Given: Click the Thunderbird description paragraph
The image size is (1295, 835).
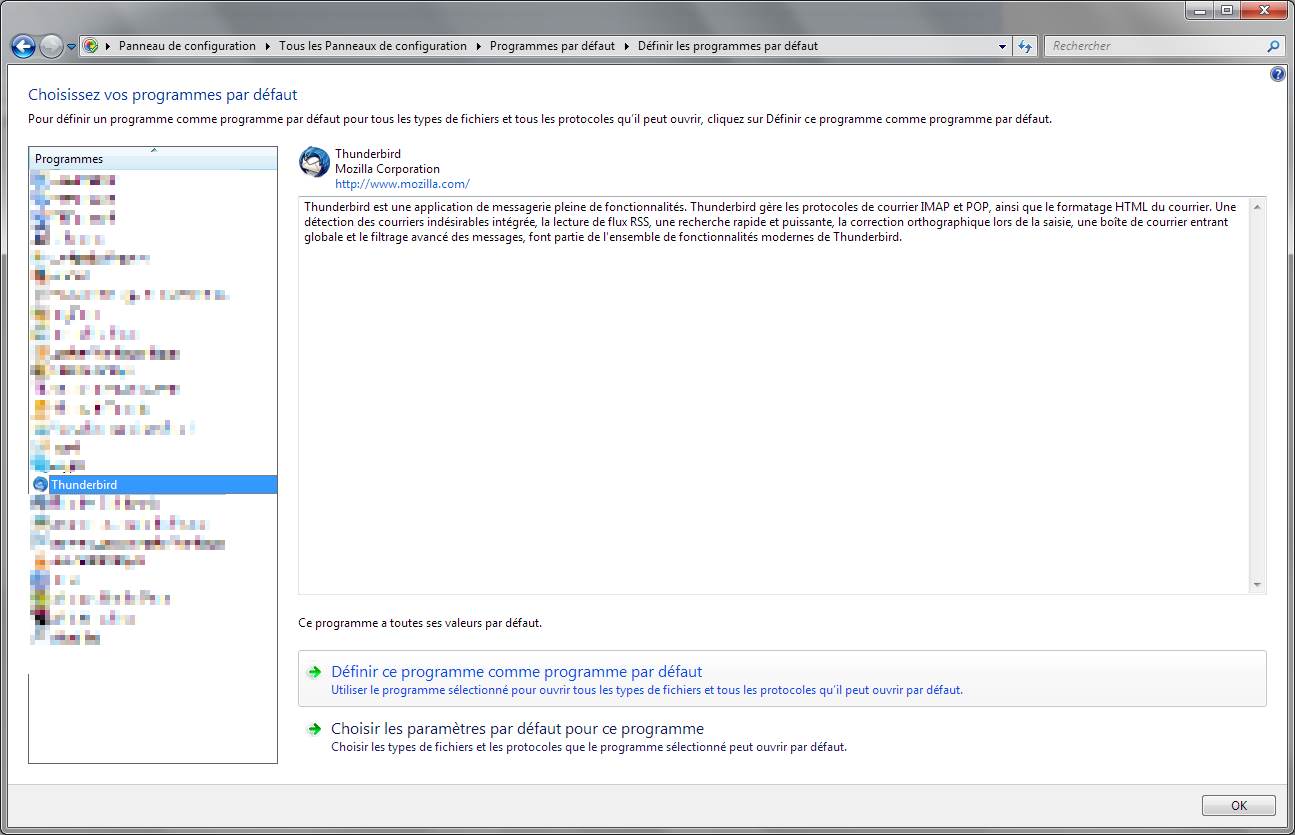Looking at the screenshot, I should pos(770,222).
